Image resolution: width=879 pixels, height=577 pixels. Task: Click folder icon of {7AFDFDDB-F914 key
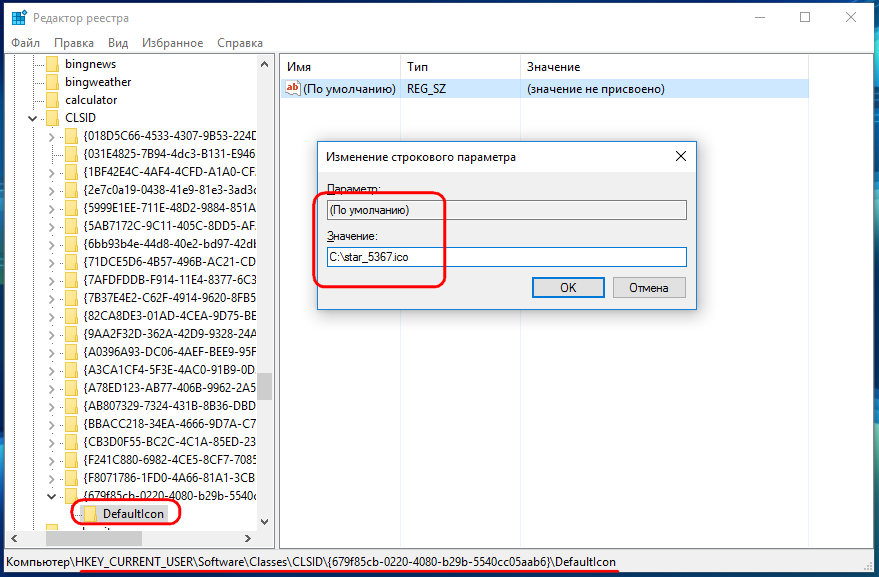[x=71, y=279]
